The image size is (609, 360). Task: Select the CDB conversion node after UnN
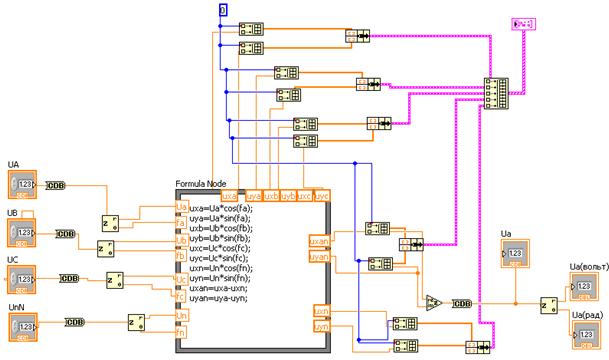75,322
